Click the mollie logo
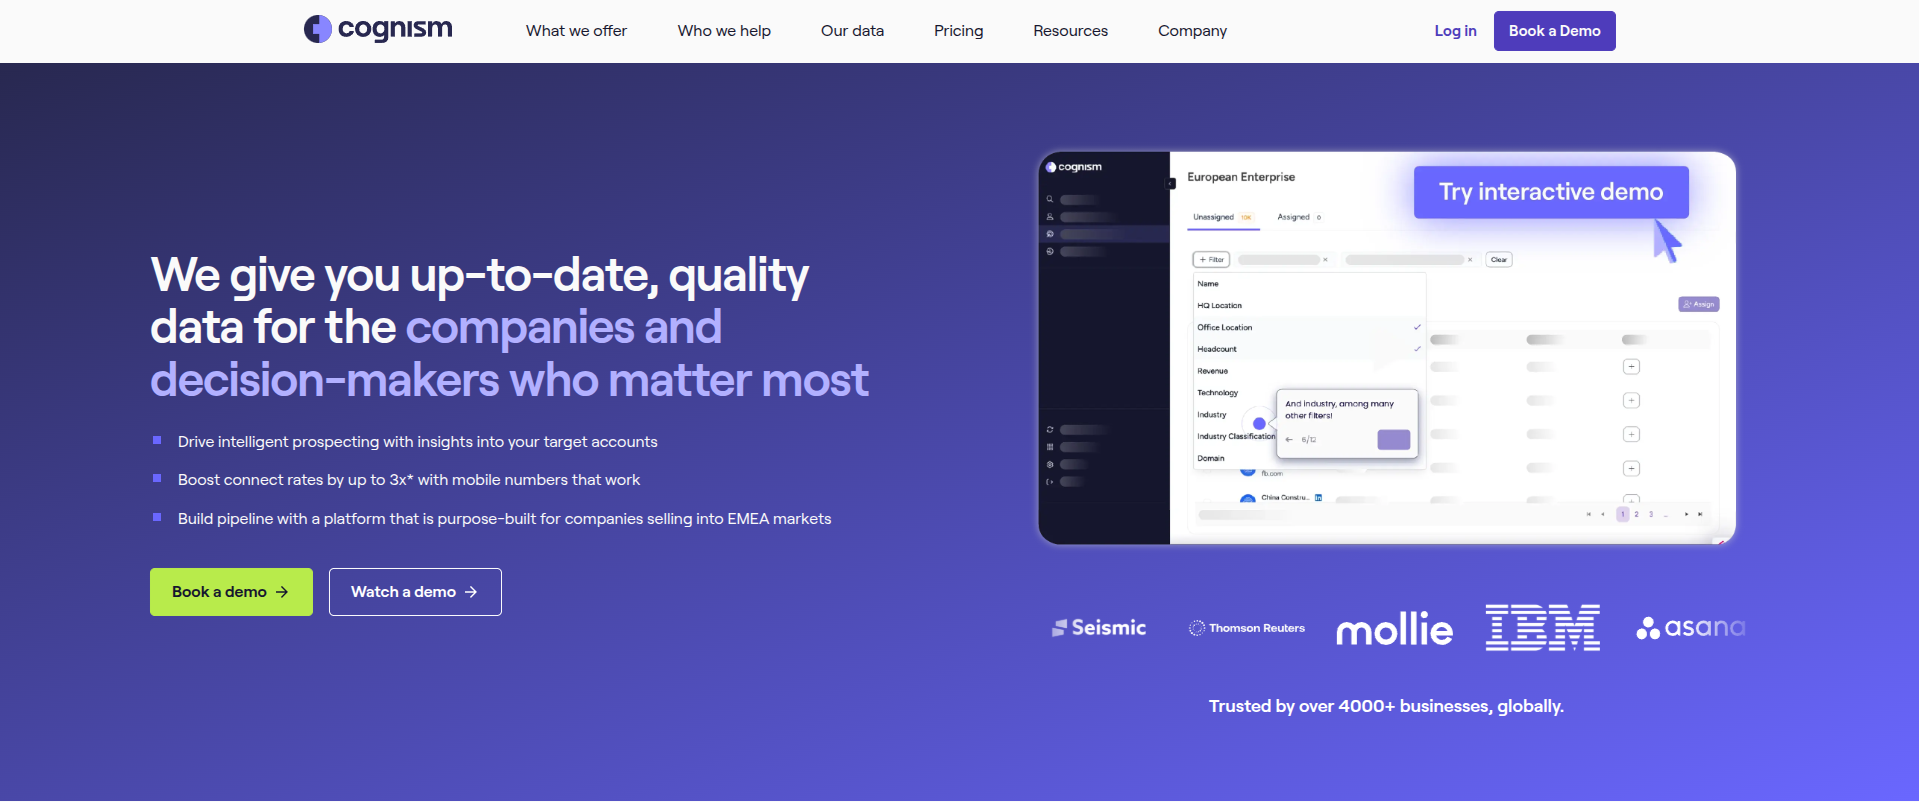The width and height of the screenshot is (1919, 802). pyautogui.click(x=1394, y=629)
